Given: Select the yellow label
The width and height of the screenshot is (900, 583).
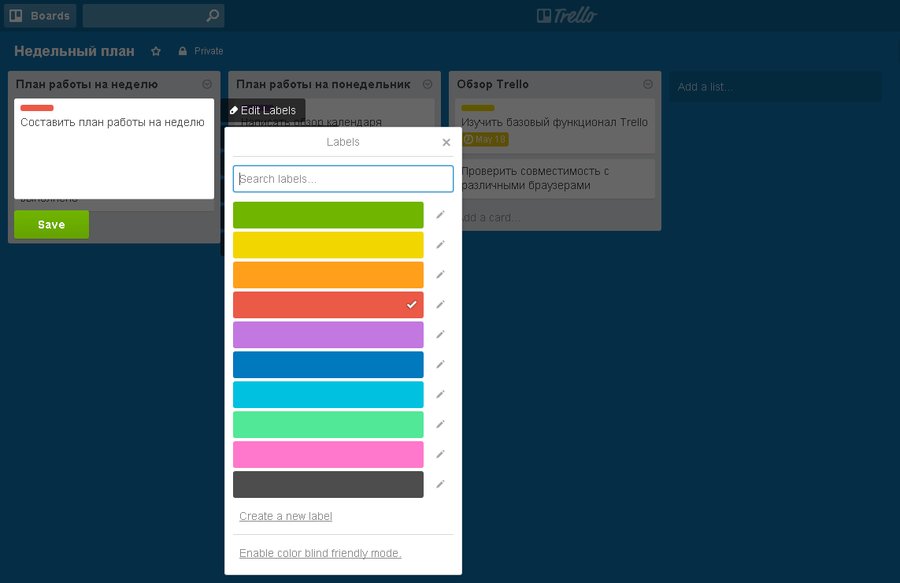Looking at the screenshot, I should click(328, 245).
